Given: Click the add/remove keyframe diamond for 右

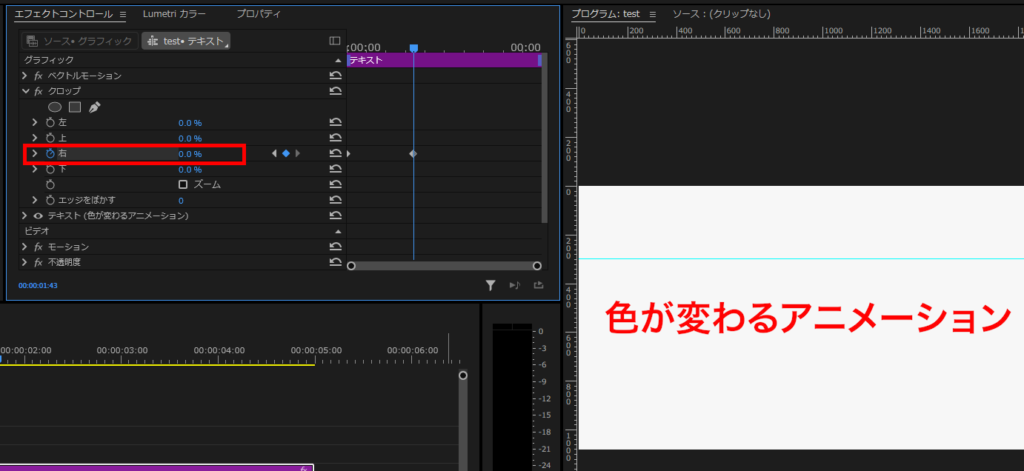Looking at the screenshot, I should tap(285, 154).
